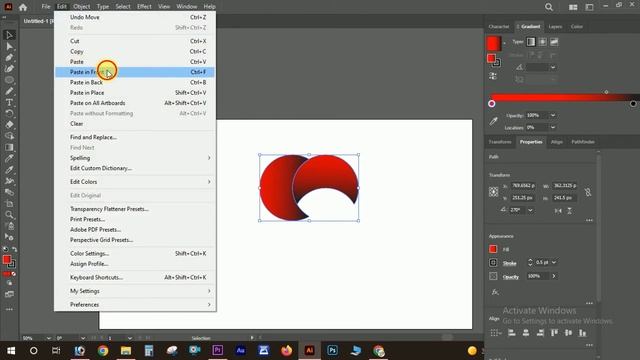Screen dimensions: 640x360
Task: Click the Flip Horizontal icon in Transform
Action: (558, 211)
